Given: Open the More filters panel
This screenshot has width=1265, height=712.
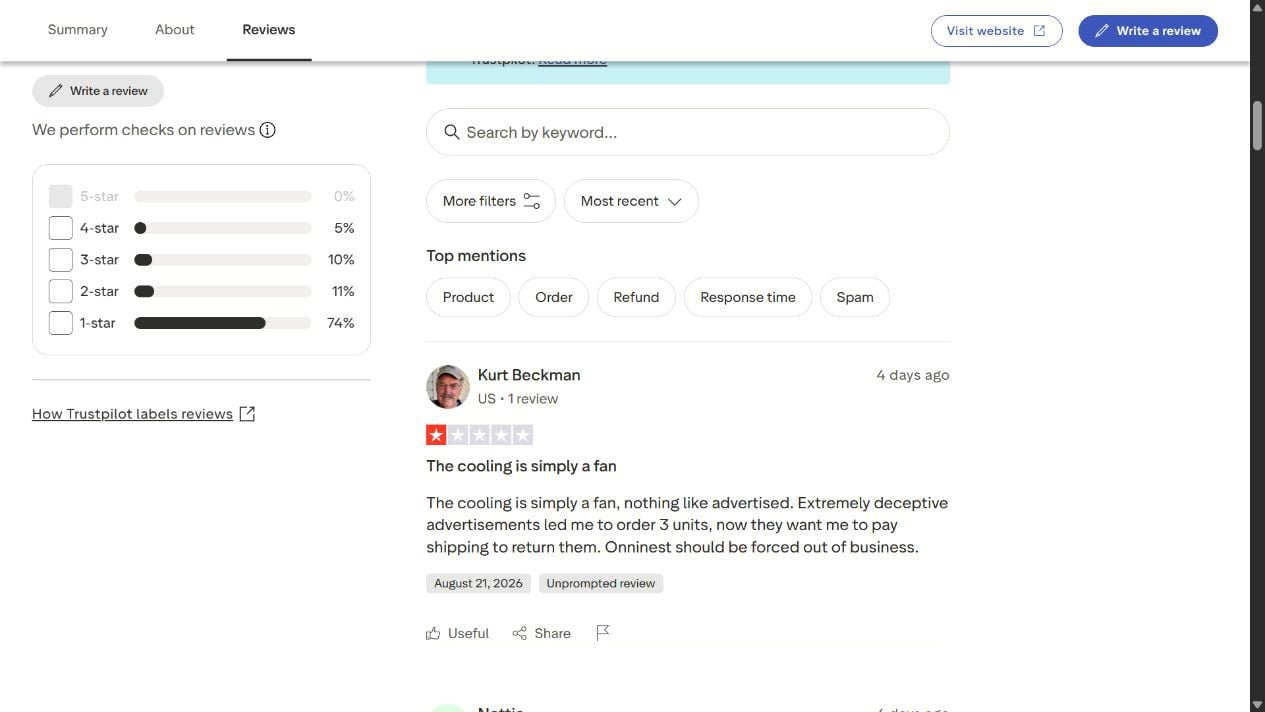Looking at the screenshot, I should point(491,201).
